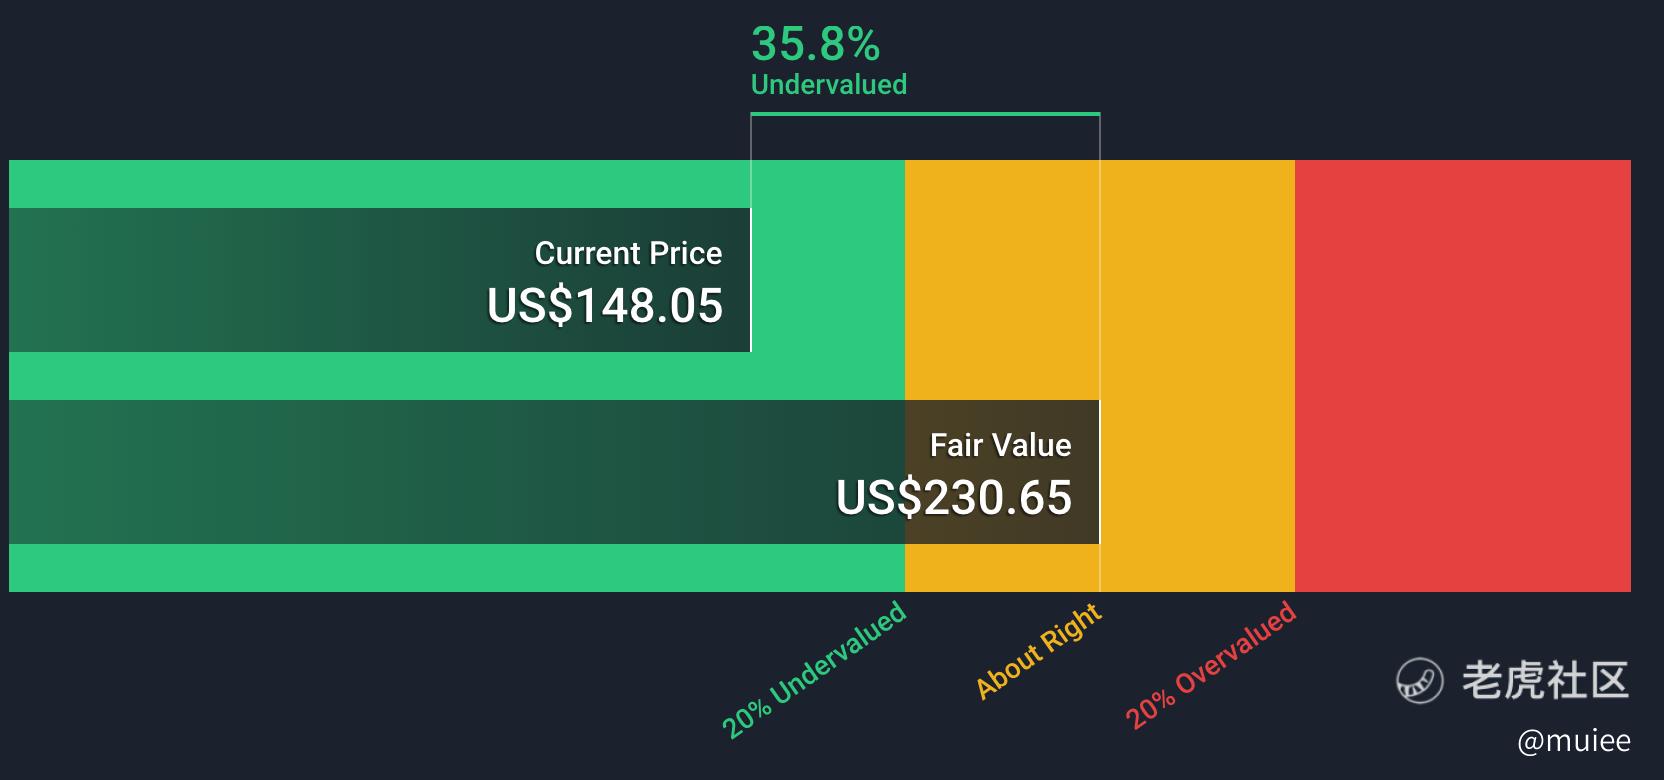Click the 20% Overvalued axis label
Viewport: 1664px width, 780px height.
point(1210,665)
